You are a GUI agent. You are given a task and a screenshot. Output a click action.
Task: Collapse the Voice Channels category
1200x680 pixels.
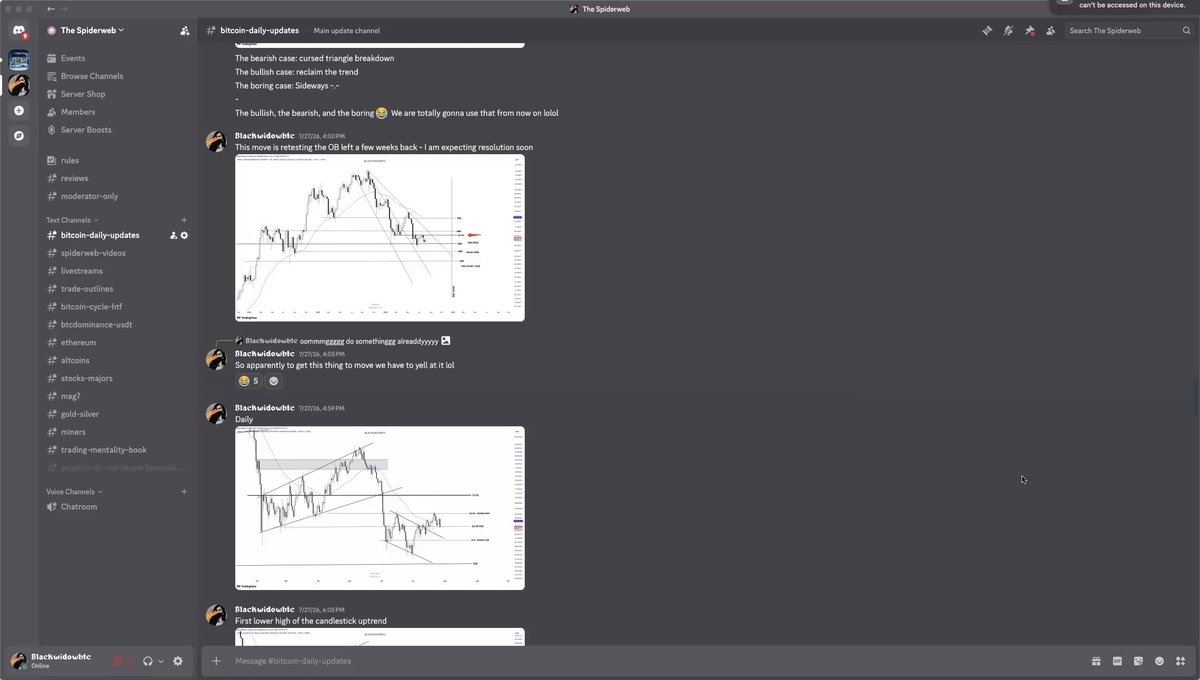click(74, 492)
